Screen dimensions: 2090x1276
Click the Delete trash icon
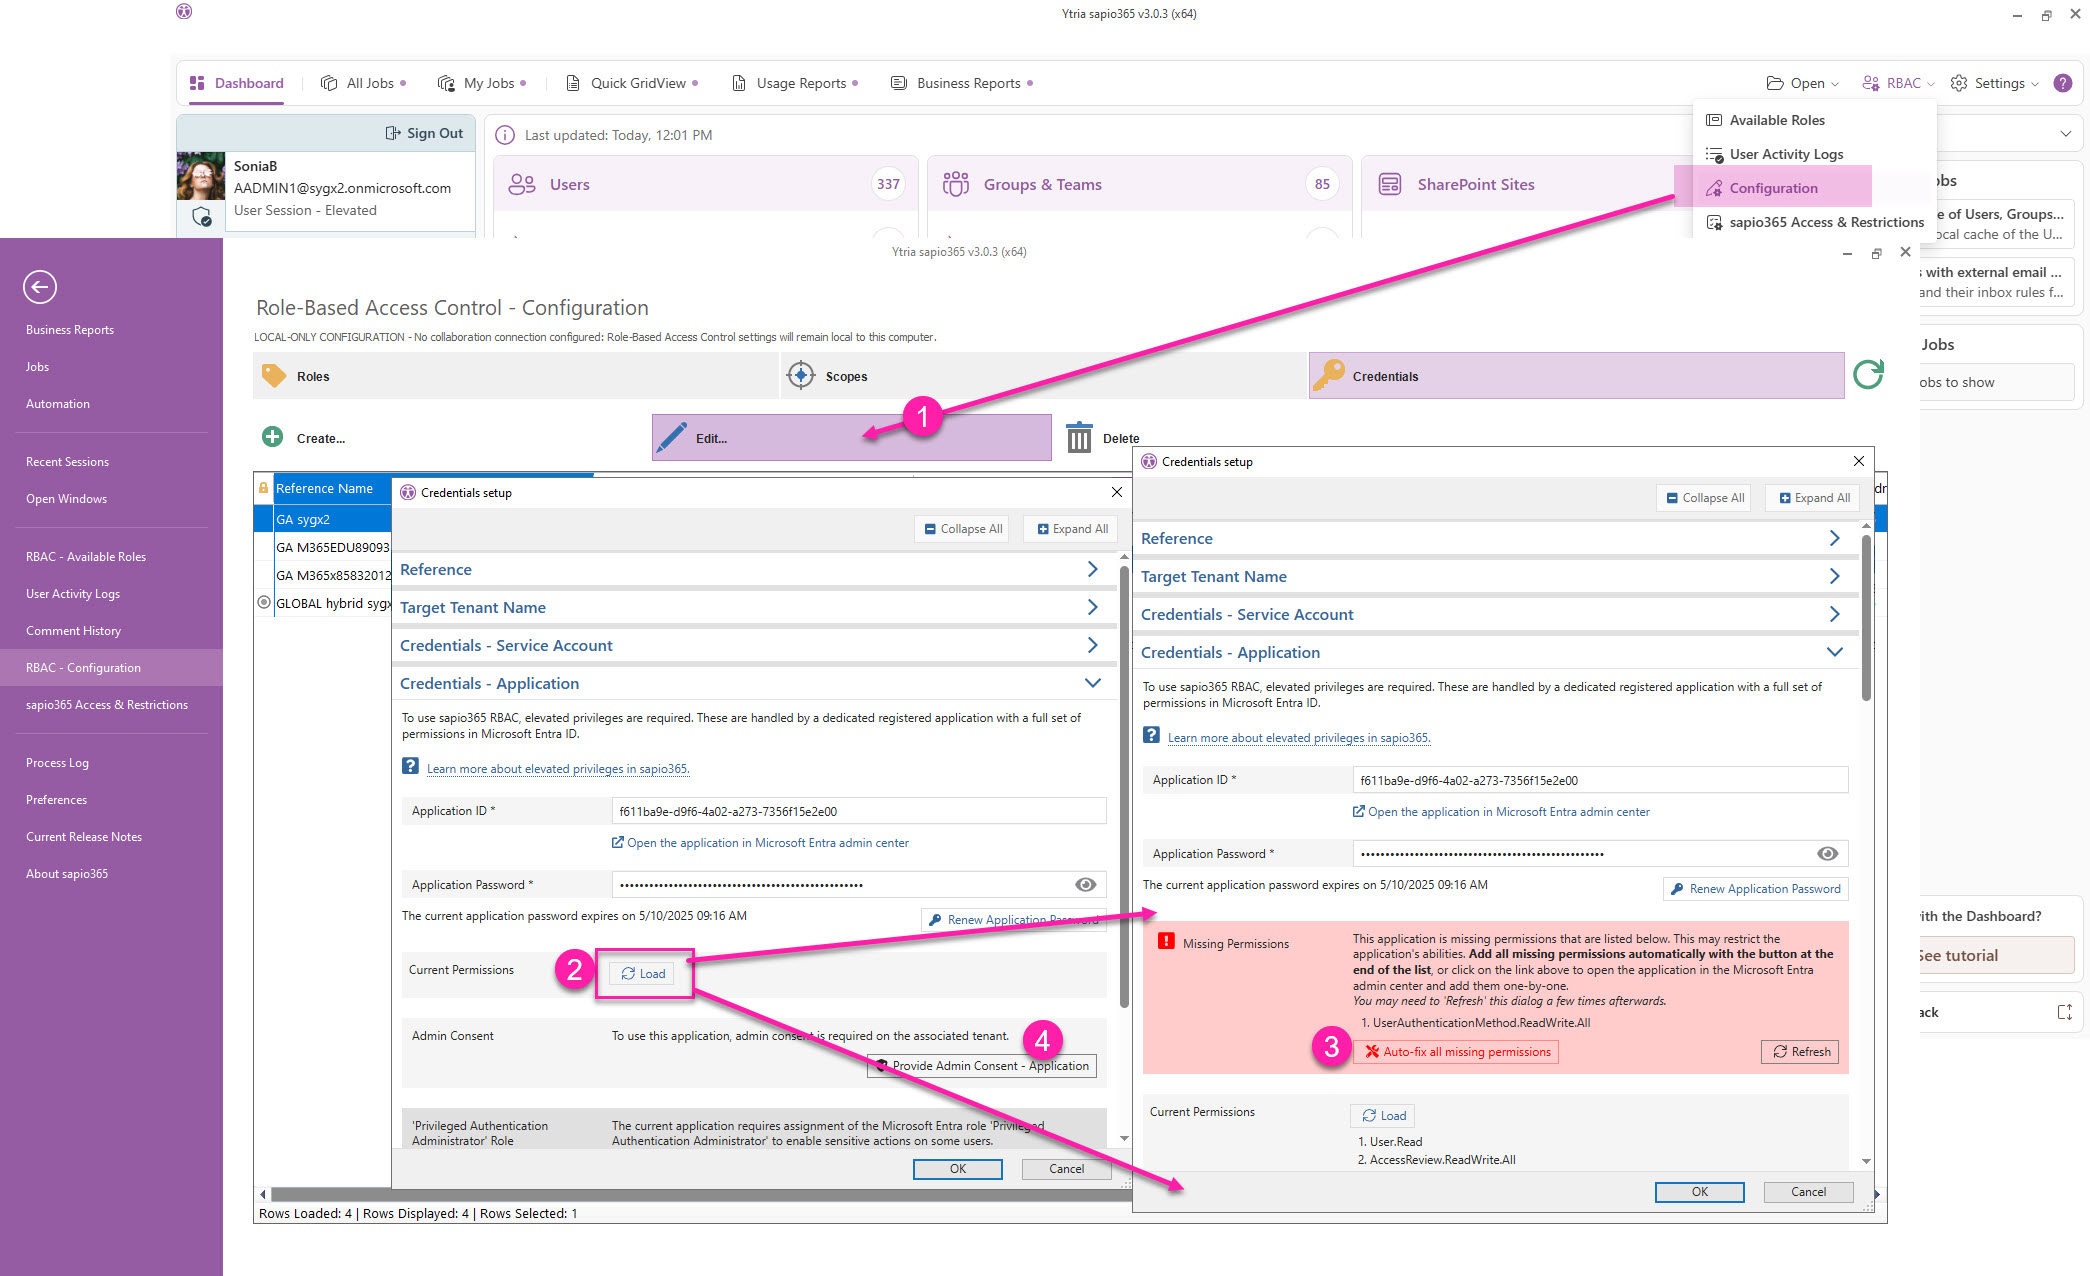tap(1080, 437)
